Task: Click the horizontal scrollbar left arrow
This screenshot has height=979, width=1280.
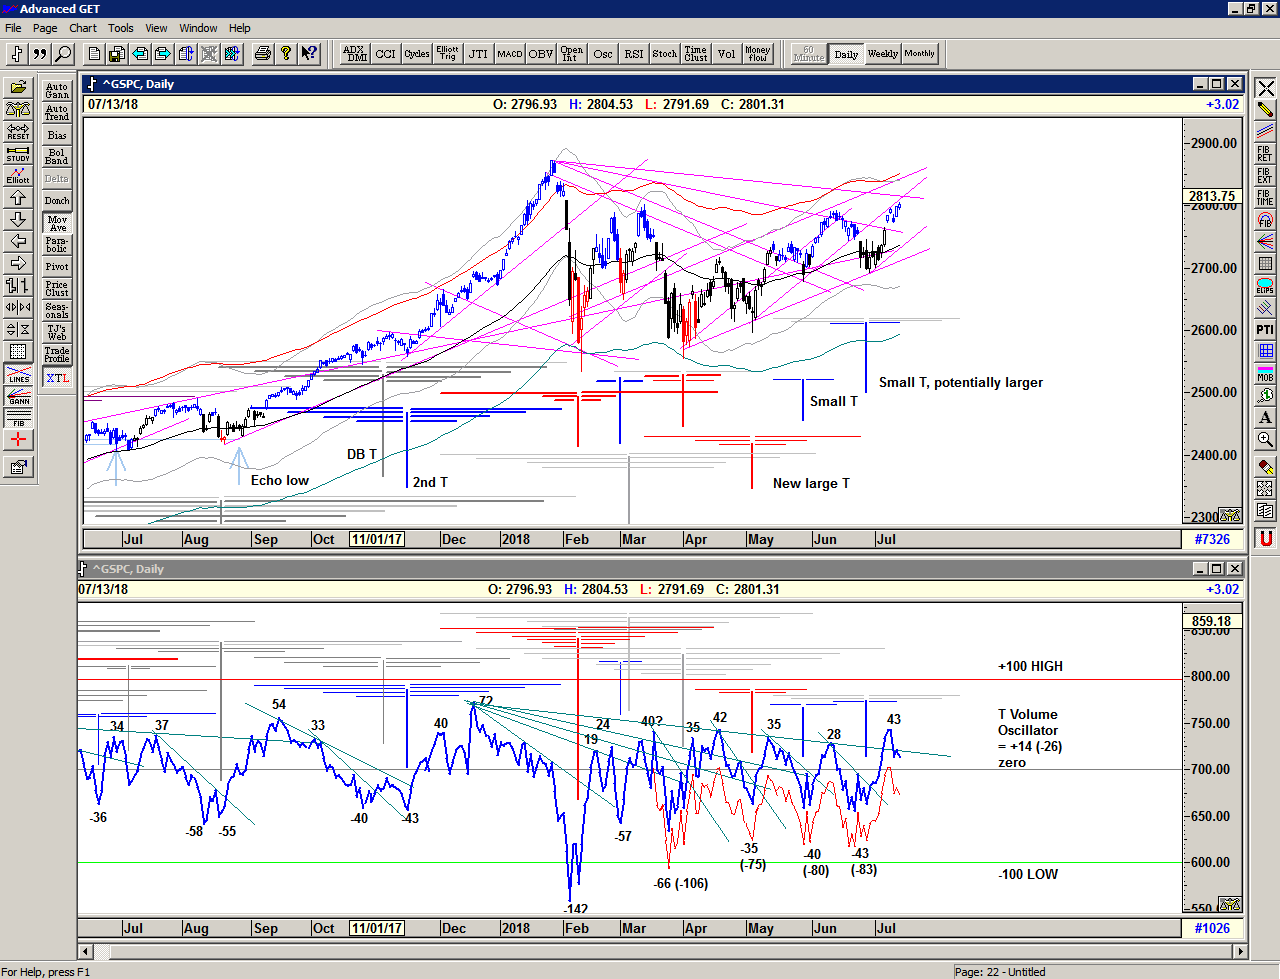Action: point(86,951)
